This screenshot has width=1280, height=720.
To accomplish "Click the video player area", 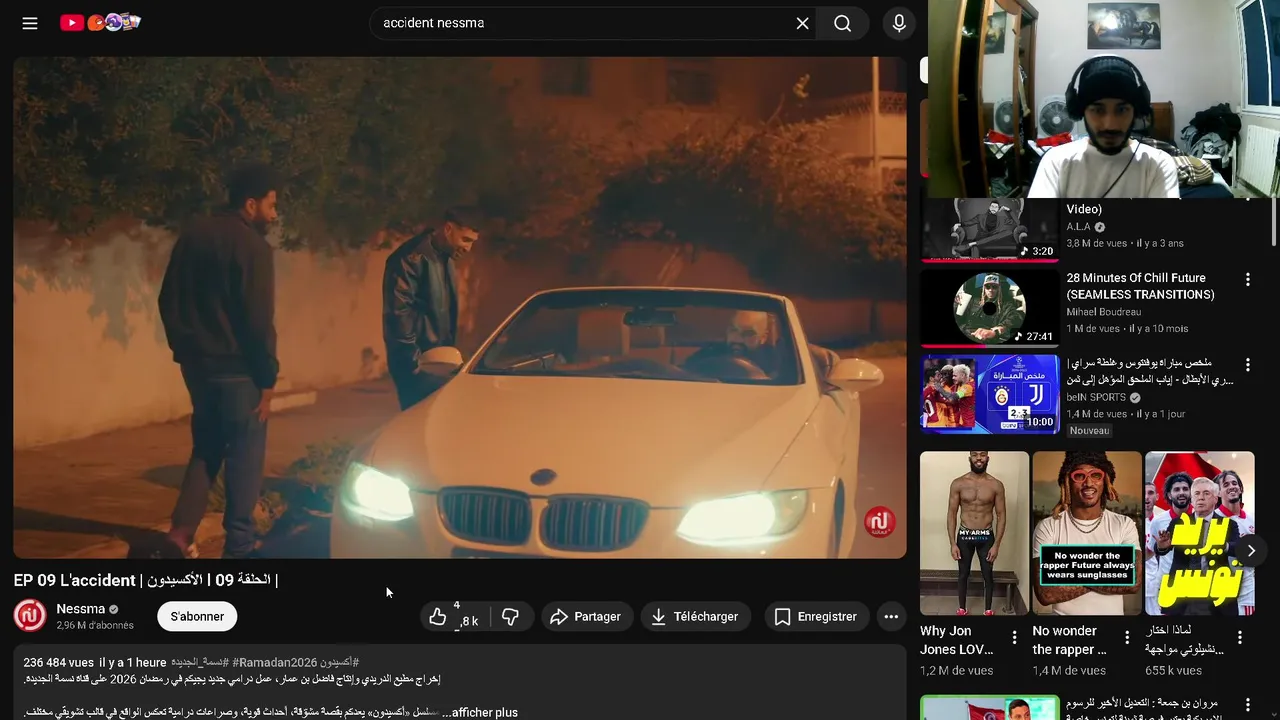I will [x=460, y=307].
